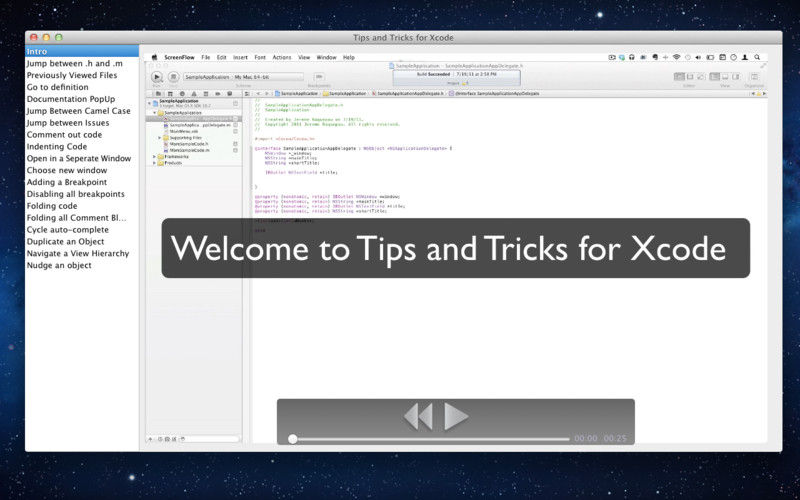Open the File menu in the video
800x500 pixels.
(206, 58)
